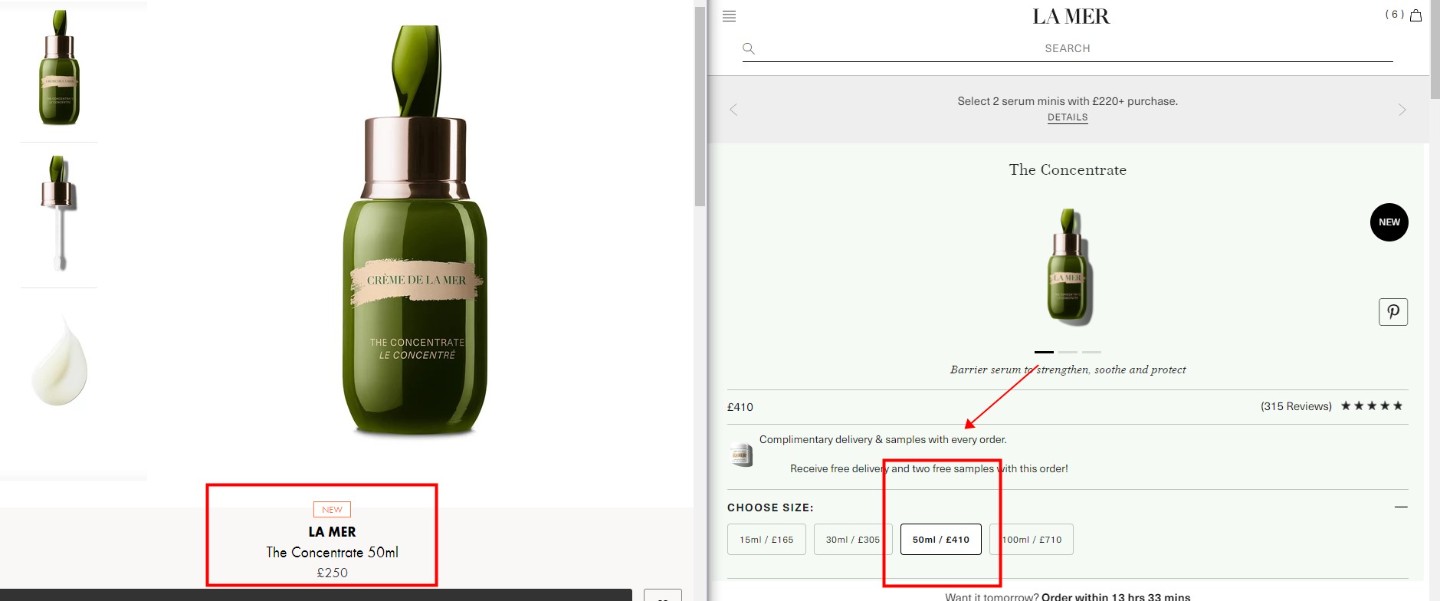Screen dimensions: 1440x601
Task: Select the cream texture swatch thumbnail
Action: click(x=59, y=362)
